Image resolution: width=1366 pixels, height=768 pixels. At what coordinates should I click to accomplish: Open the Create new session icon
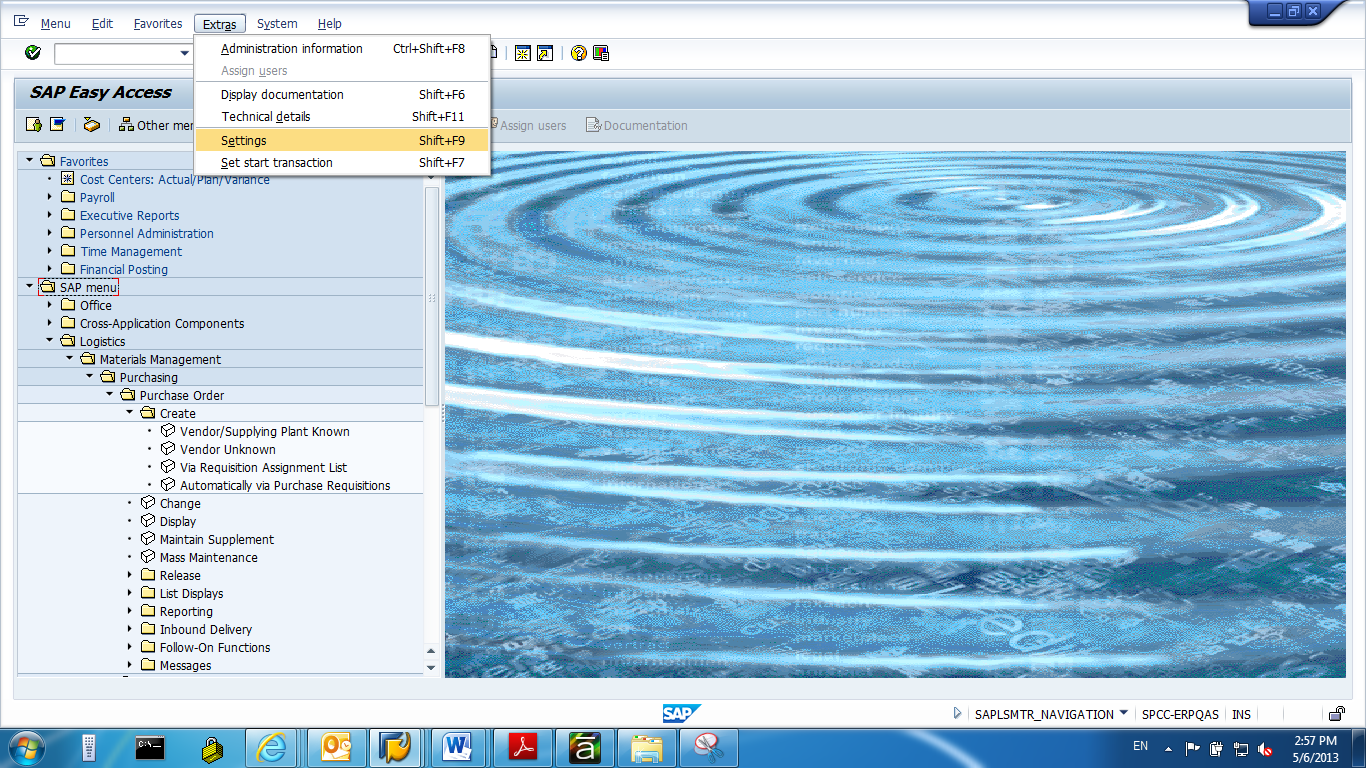pos(521,52)
